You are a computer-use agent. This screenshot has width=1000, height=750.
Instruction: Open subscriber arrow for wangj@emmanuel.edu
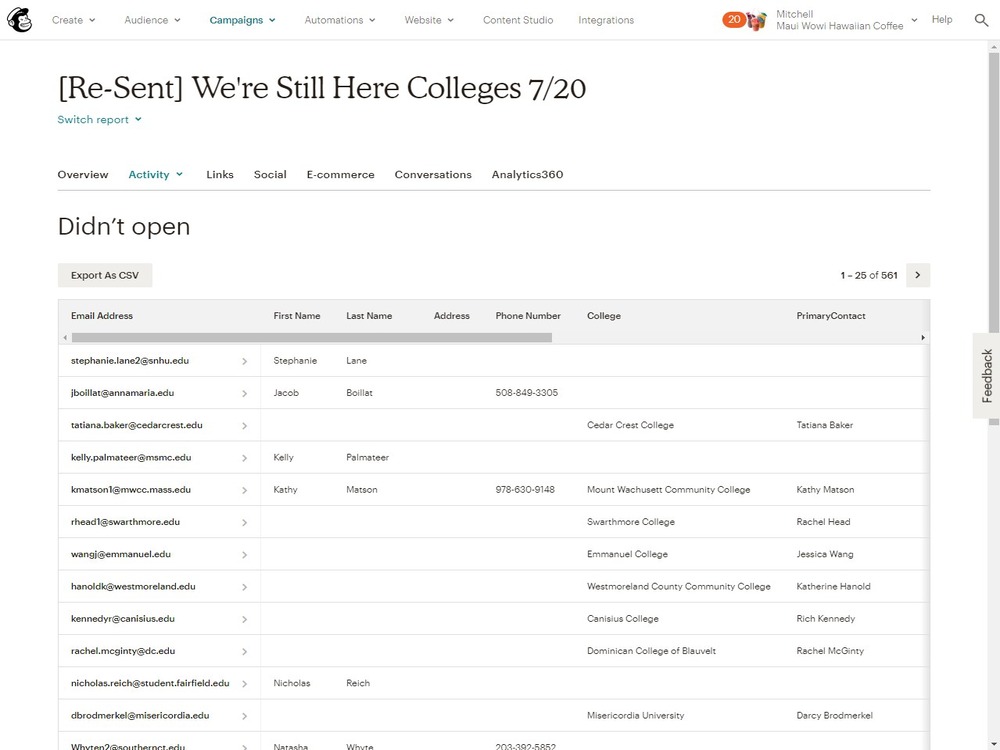tap(244, 555)
